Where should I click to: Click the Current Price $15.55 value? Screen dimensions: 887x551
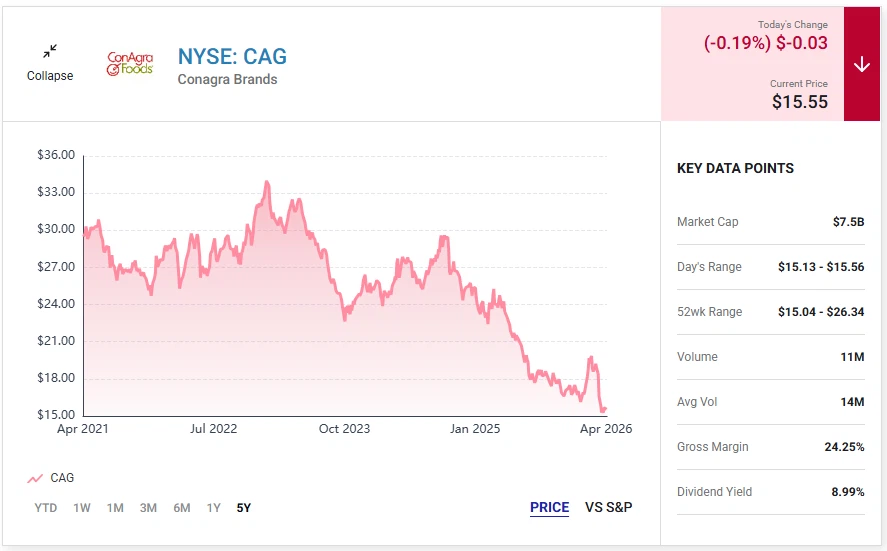tap(799, 101)
